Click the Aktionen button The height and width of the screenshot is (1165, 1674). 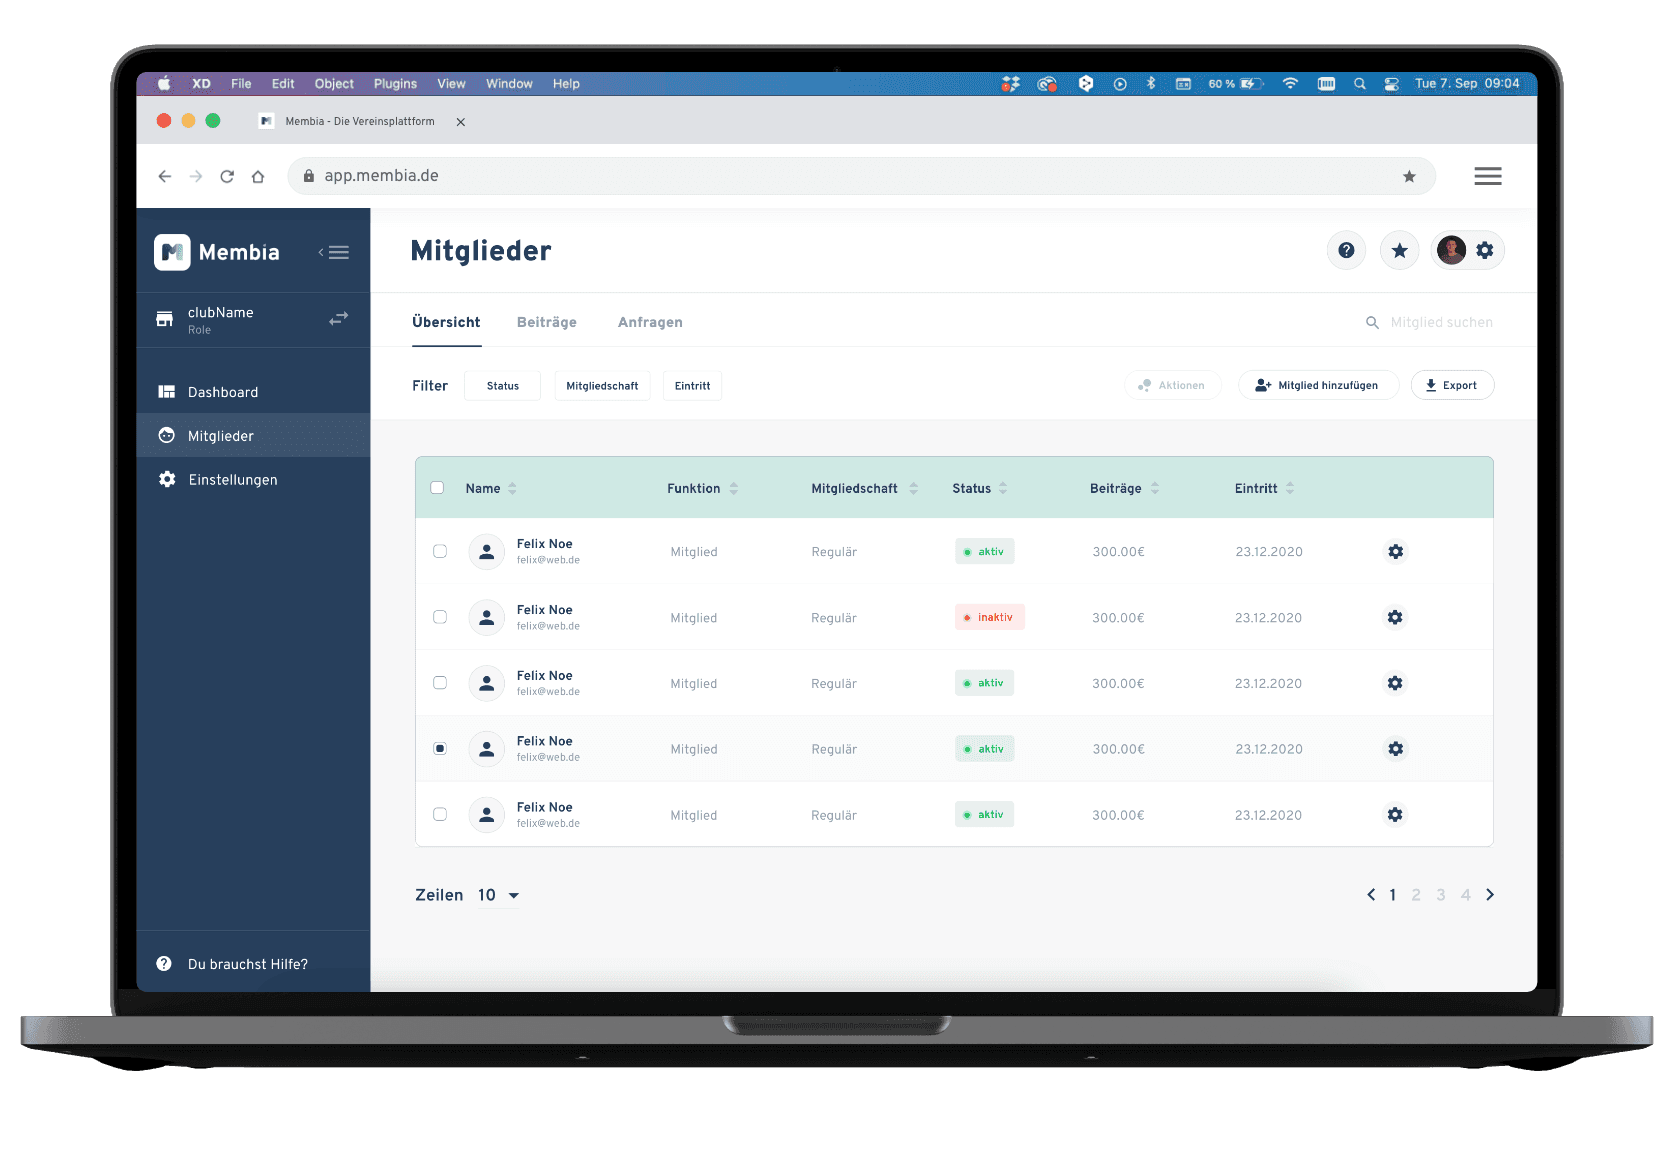(x=1172, y=385)
